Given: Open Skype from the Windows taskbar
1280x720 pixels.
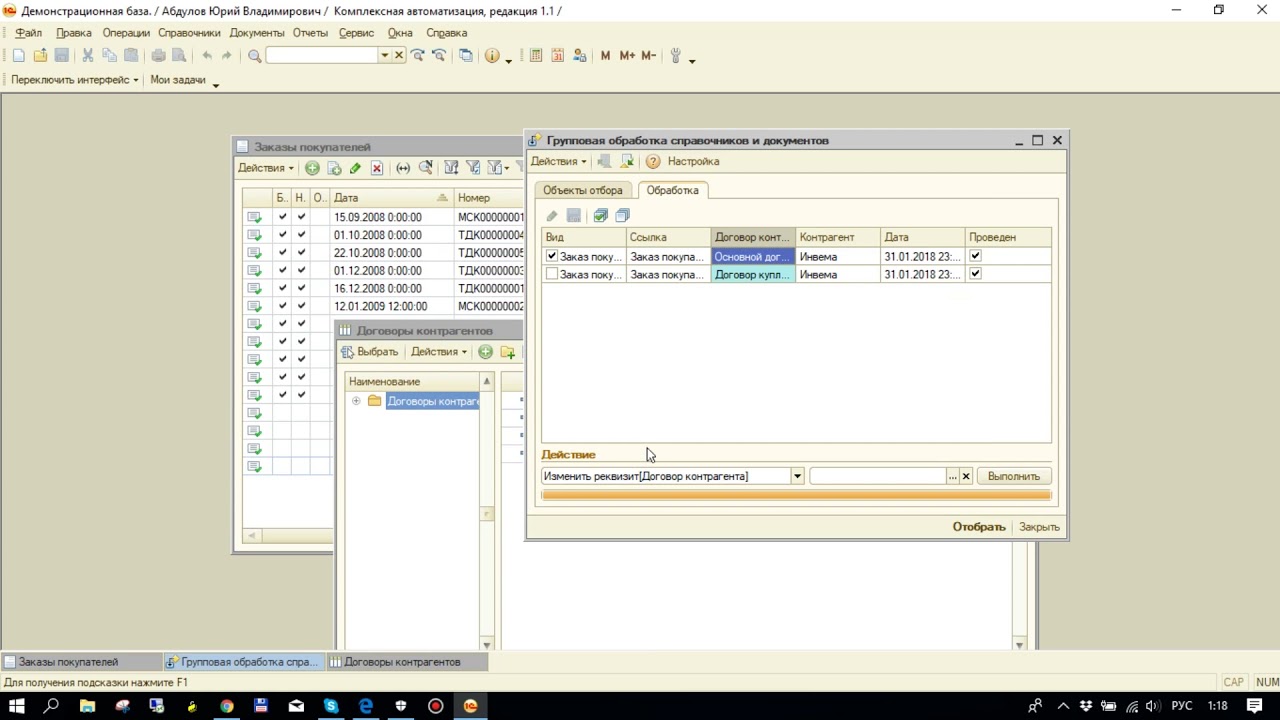Looking at the screenshot, I should (331, 706).
